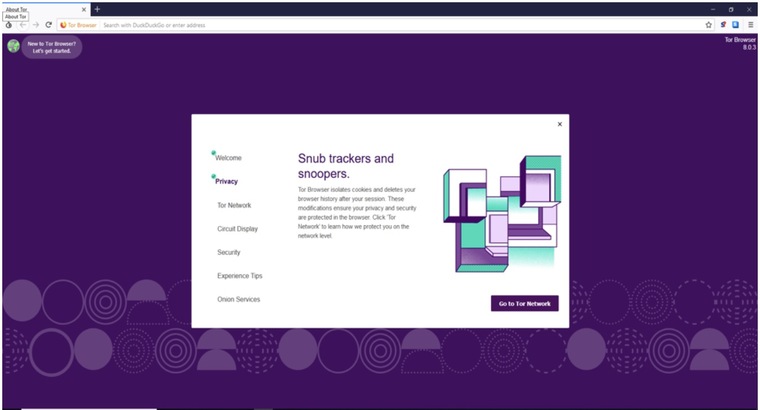Select the Welcome tour step
Image resolution: width=760 pixels, height=410 pixels.
point(229,158)
